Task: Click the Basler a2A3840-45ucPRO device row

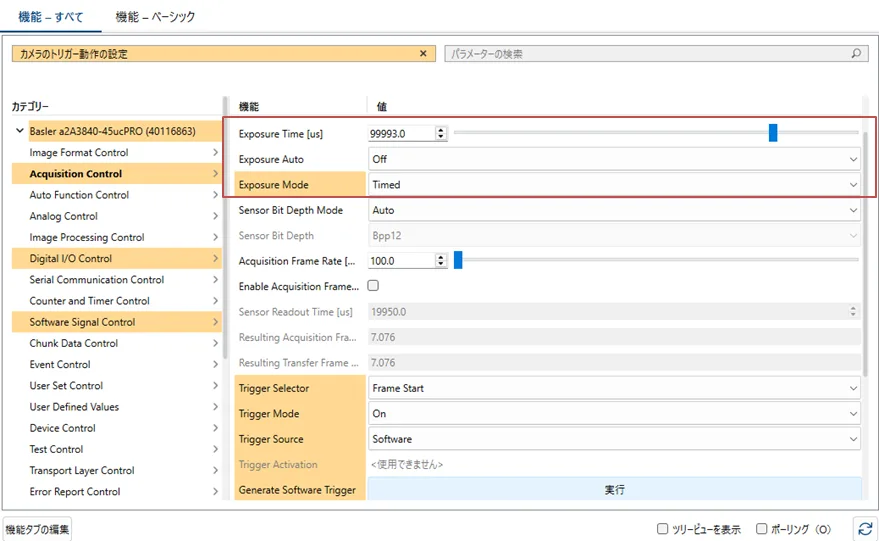Action: point(124,131)
